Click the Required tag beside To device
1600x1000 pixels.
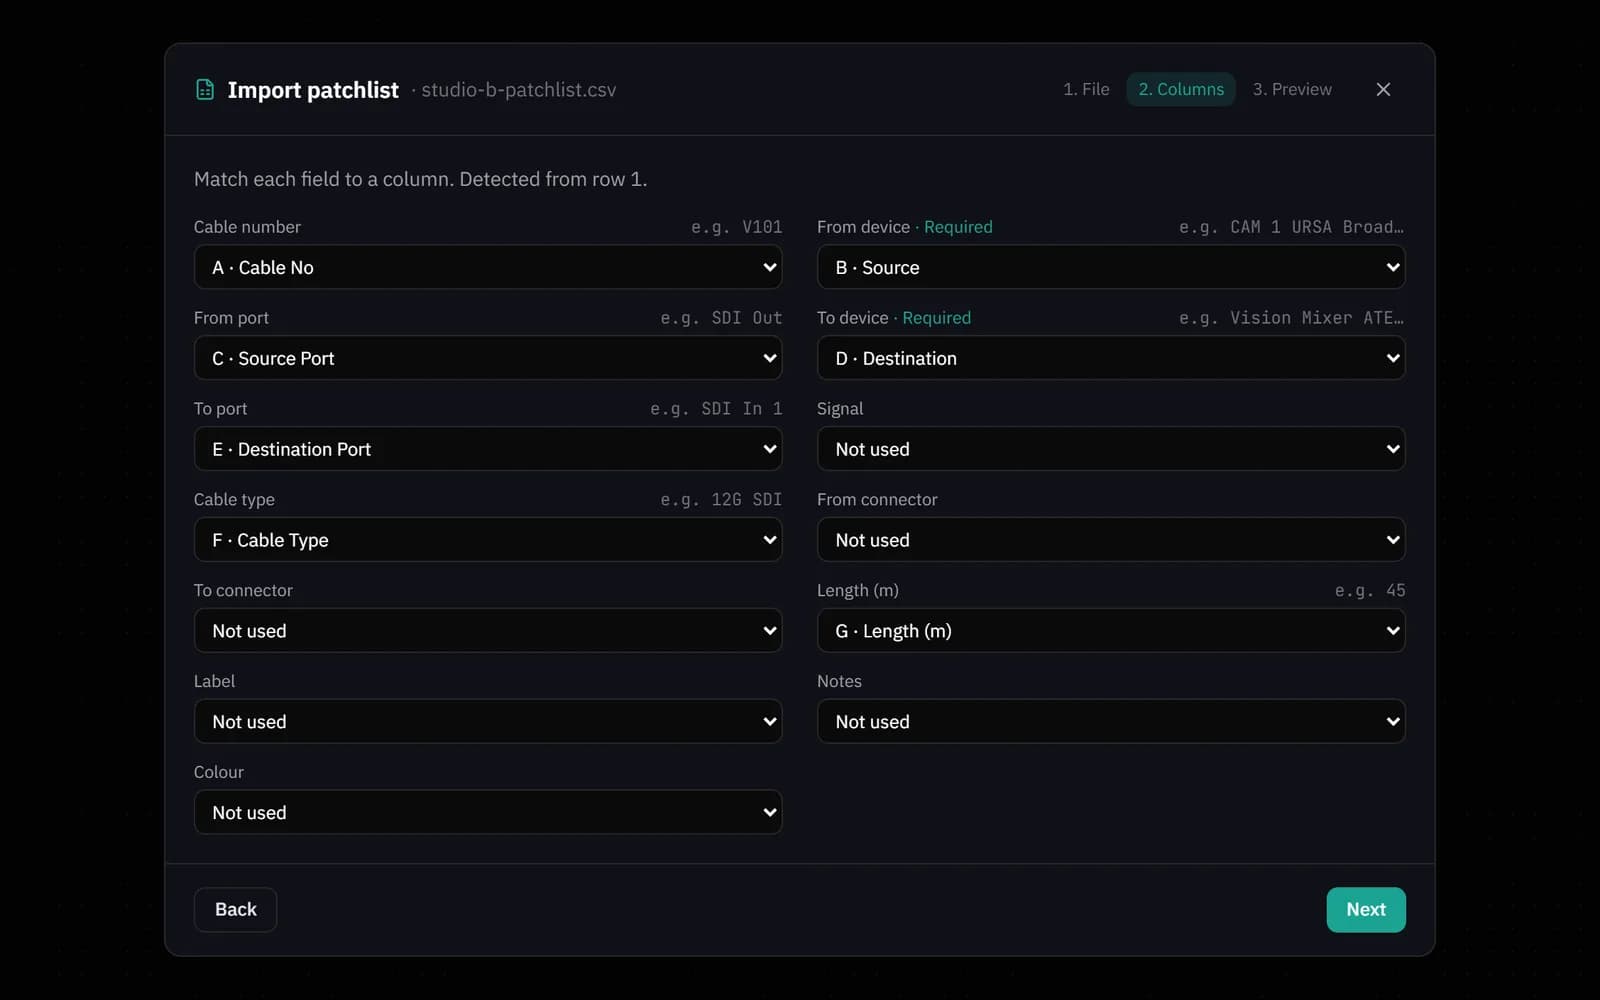coord(936,318)
